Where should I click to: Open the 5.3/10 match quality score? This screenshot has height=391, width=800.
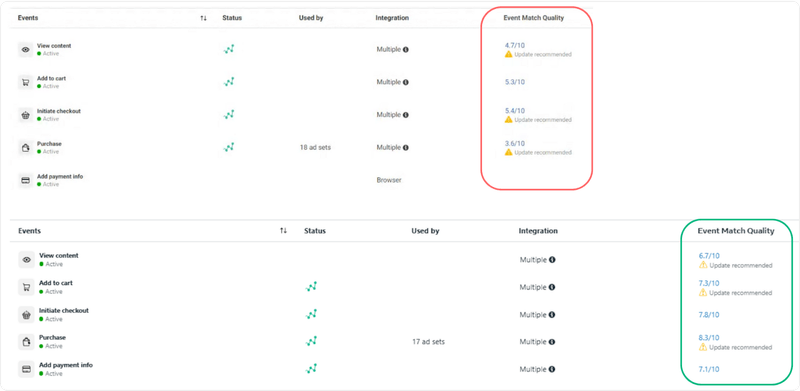[x=515, y=82]
